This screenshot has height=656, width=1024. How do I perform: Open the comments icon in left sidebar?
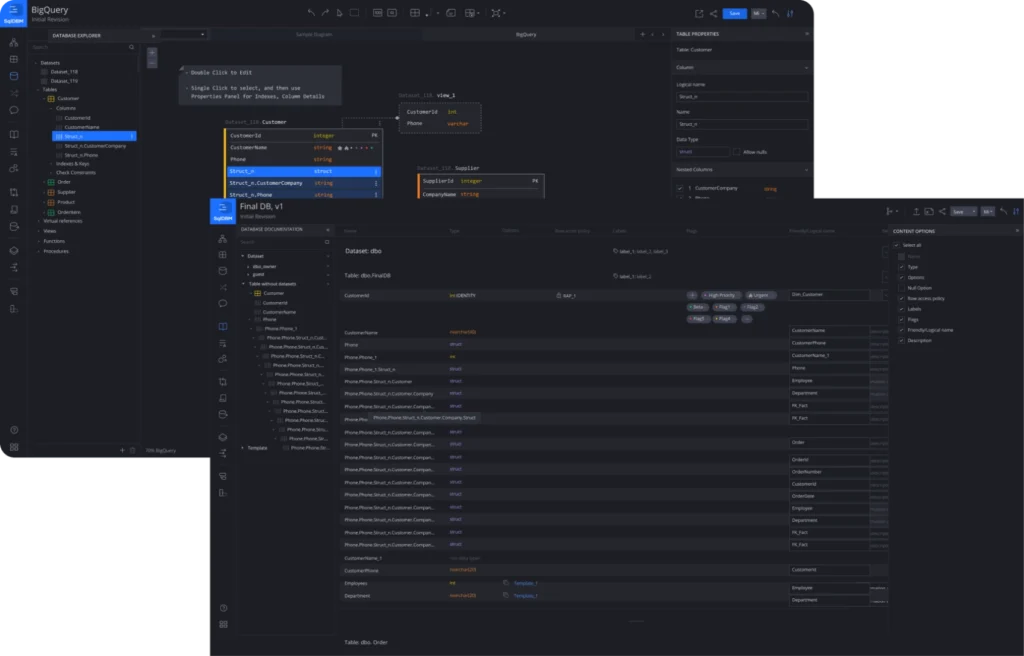pyautogui.click(x=14, y=110)
